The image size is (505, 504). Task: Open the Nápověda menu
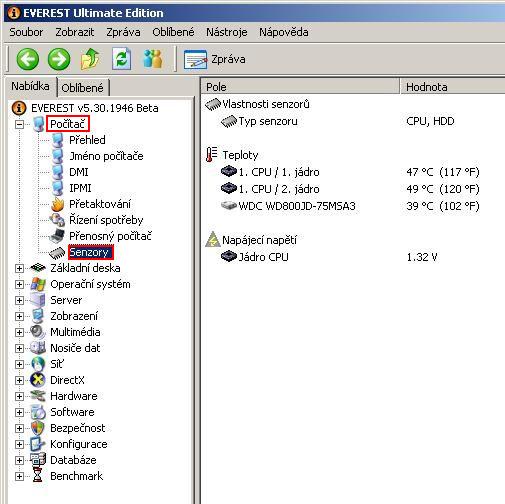[x=284, y=32]
